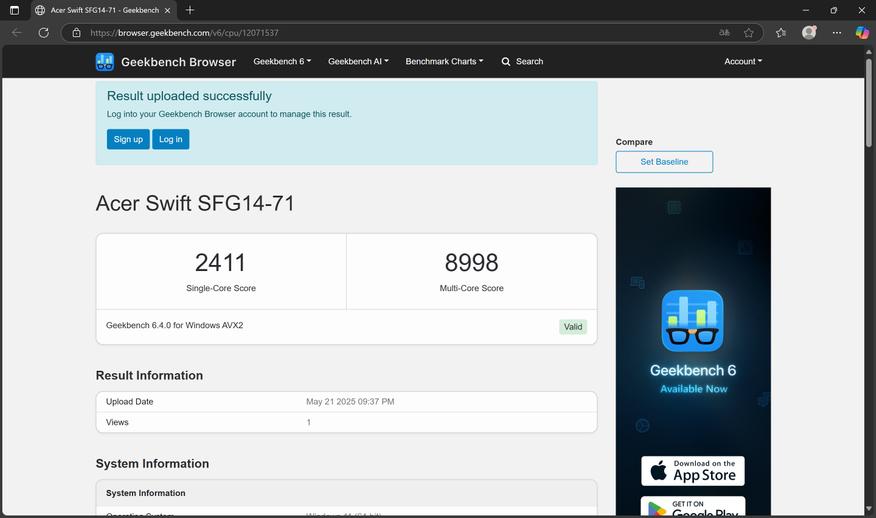The height and width of the screenshot is (518, 876).
Task: Open Get it on Google Play badge
Action: (x=693, y=506)
